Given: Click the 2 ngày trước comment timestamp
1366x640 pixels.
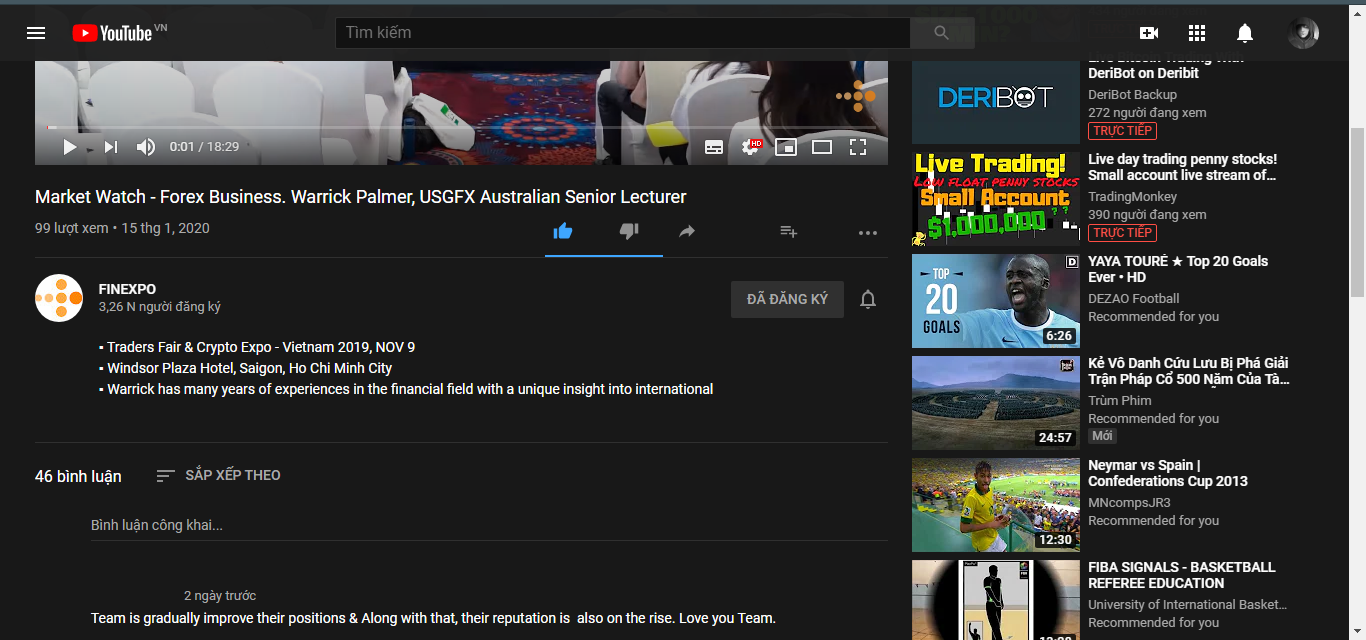Looking at the screenshot, I should [x=220, y=596].
